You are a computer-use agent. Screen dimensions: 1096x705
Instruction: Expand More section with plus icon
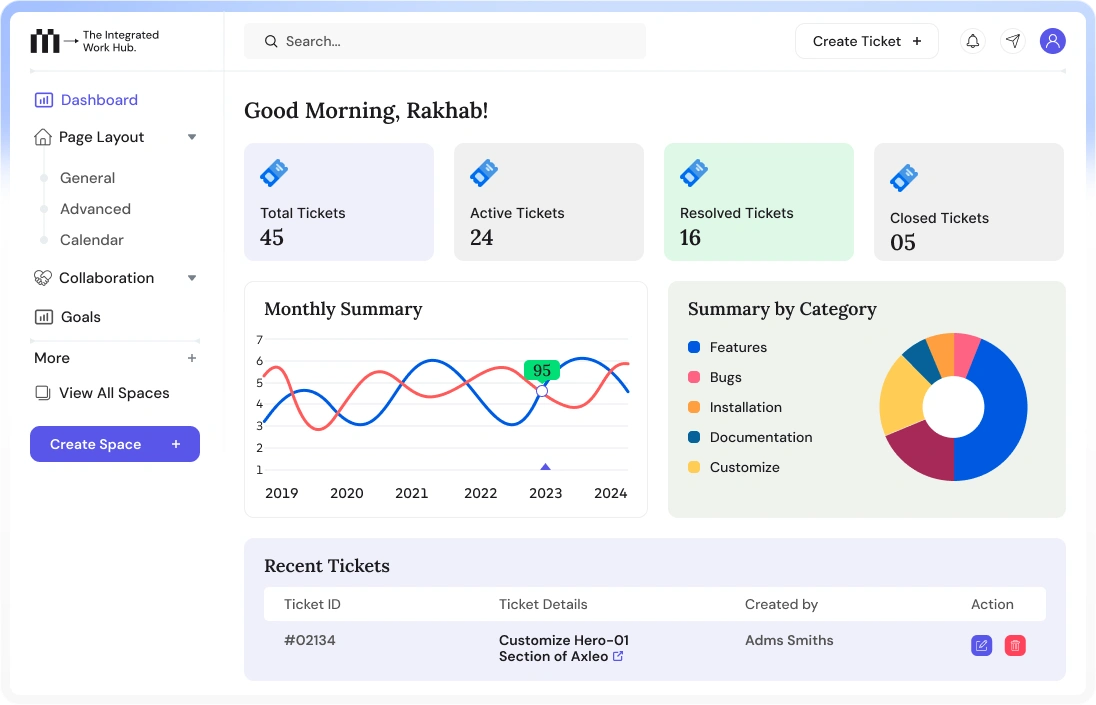(x=192, y=358)
